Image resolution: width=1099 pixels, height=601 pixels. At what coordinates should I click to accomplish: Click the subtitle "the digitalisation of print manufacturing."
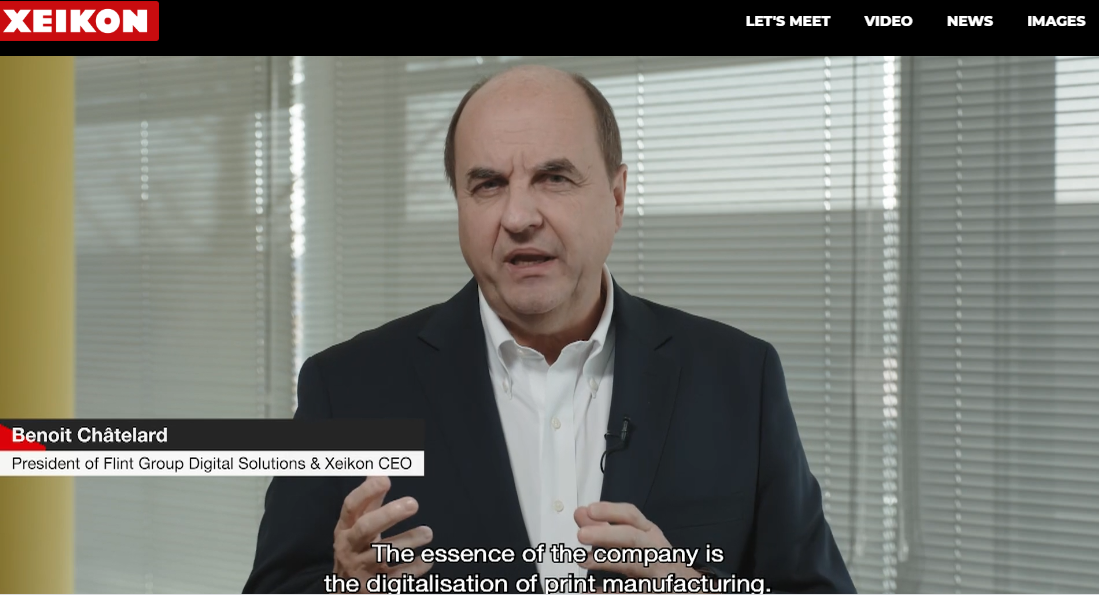tap(547, 583)
